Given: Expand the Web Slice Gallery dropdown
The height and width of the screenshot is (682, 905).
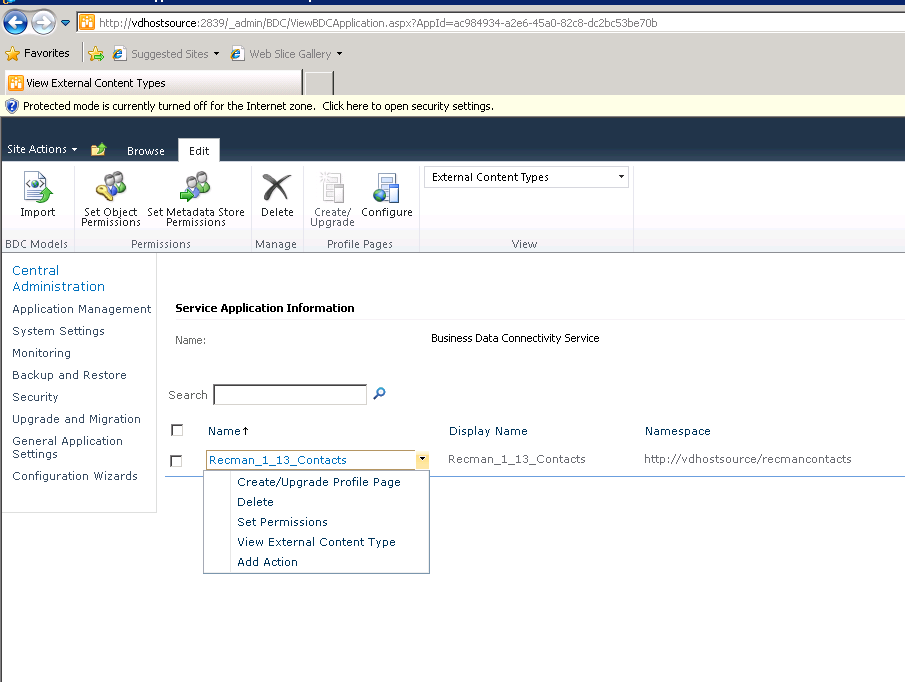Looking at the screenshot, I should (339, 54).
